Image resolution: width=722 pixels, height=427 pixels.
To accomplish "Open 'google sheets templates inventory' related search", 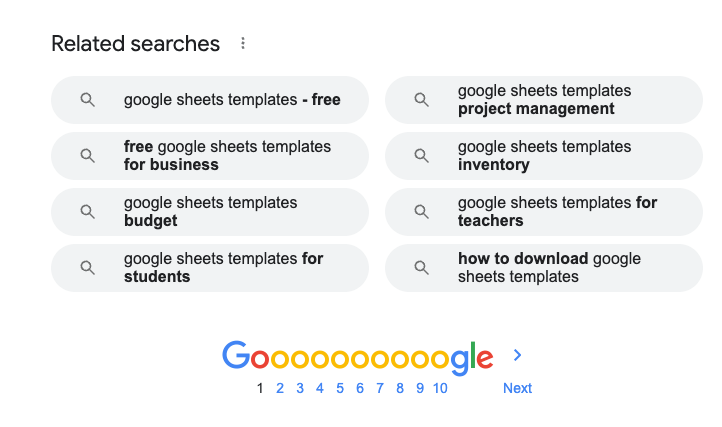I will point(544,156).
